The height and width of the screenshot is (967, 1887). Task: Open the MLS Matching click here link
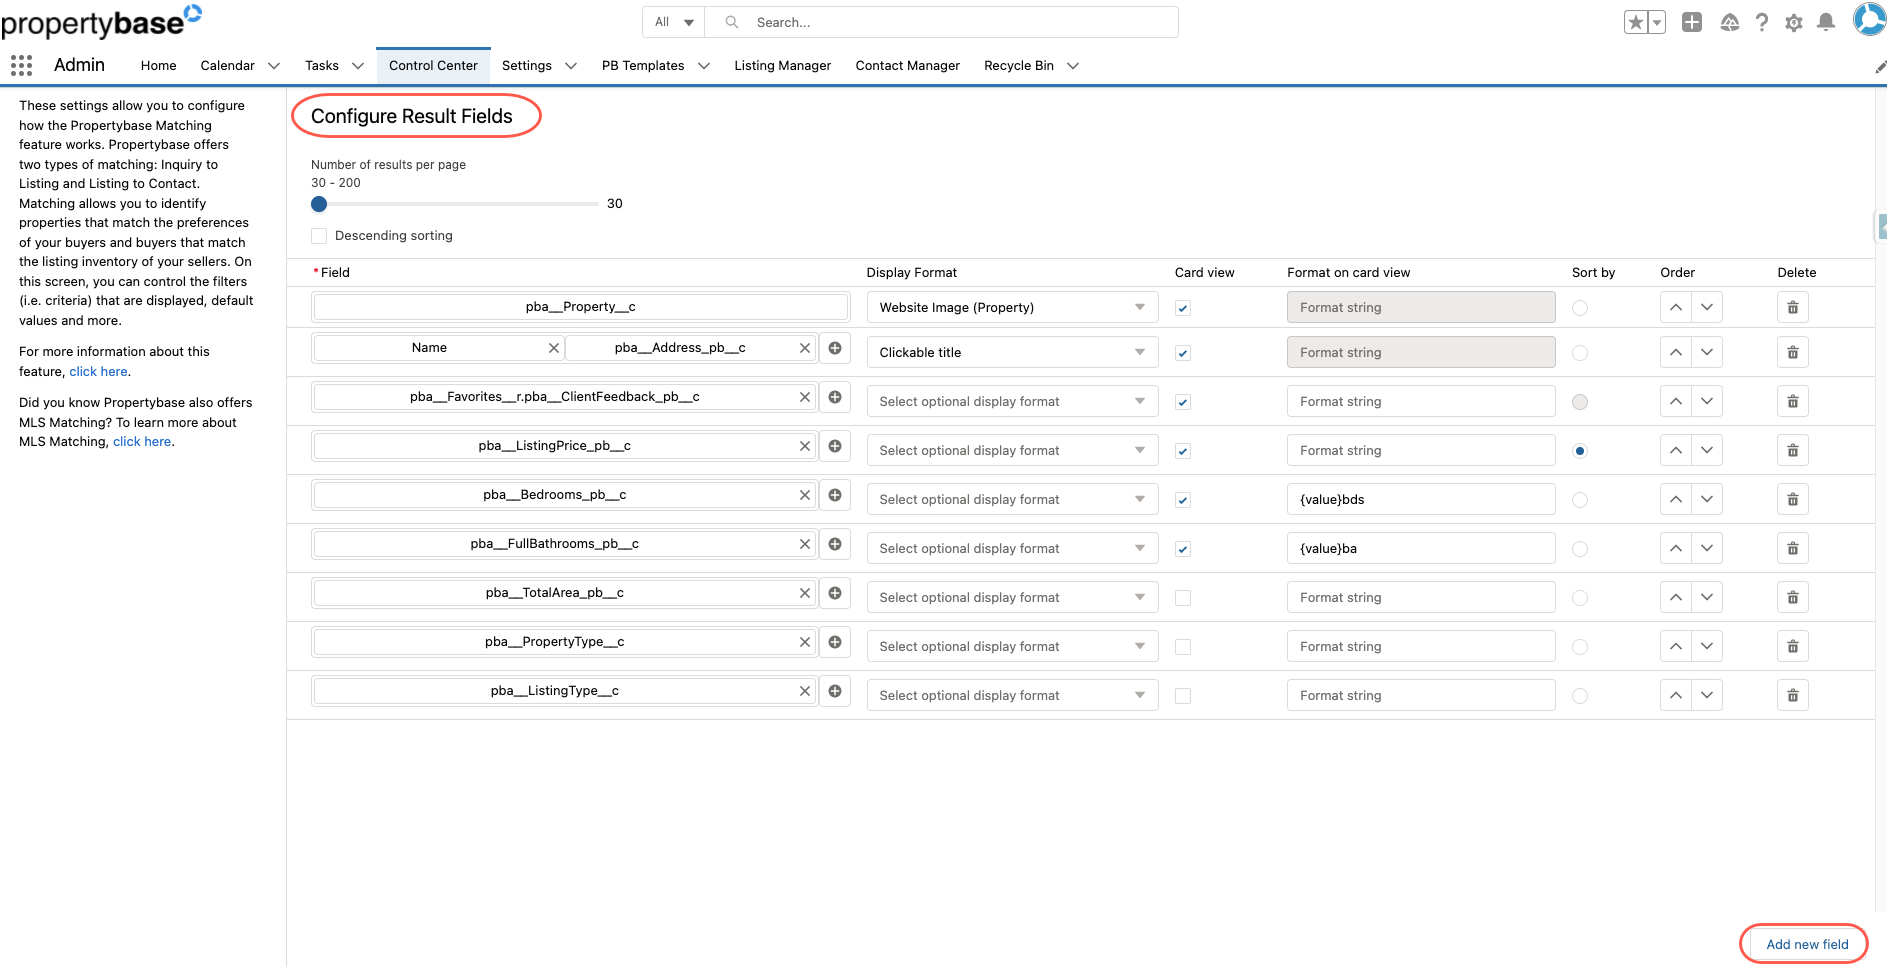pos(141,441)
